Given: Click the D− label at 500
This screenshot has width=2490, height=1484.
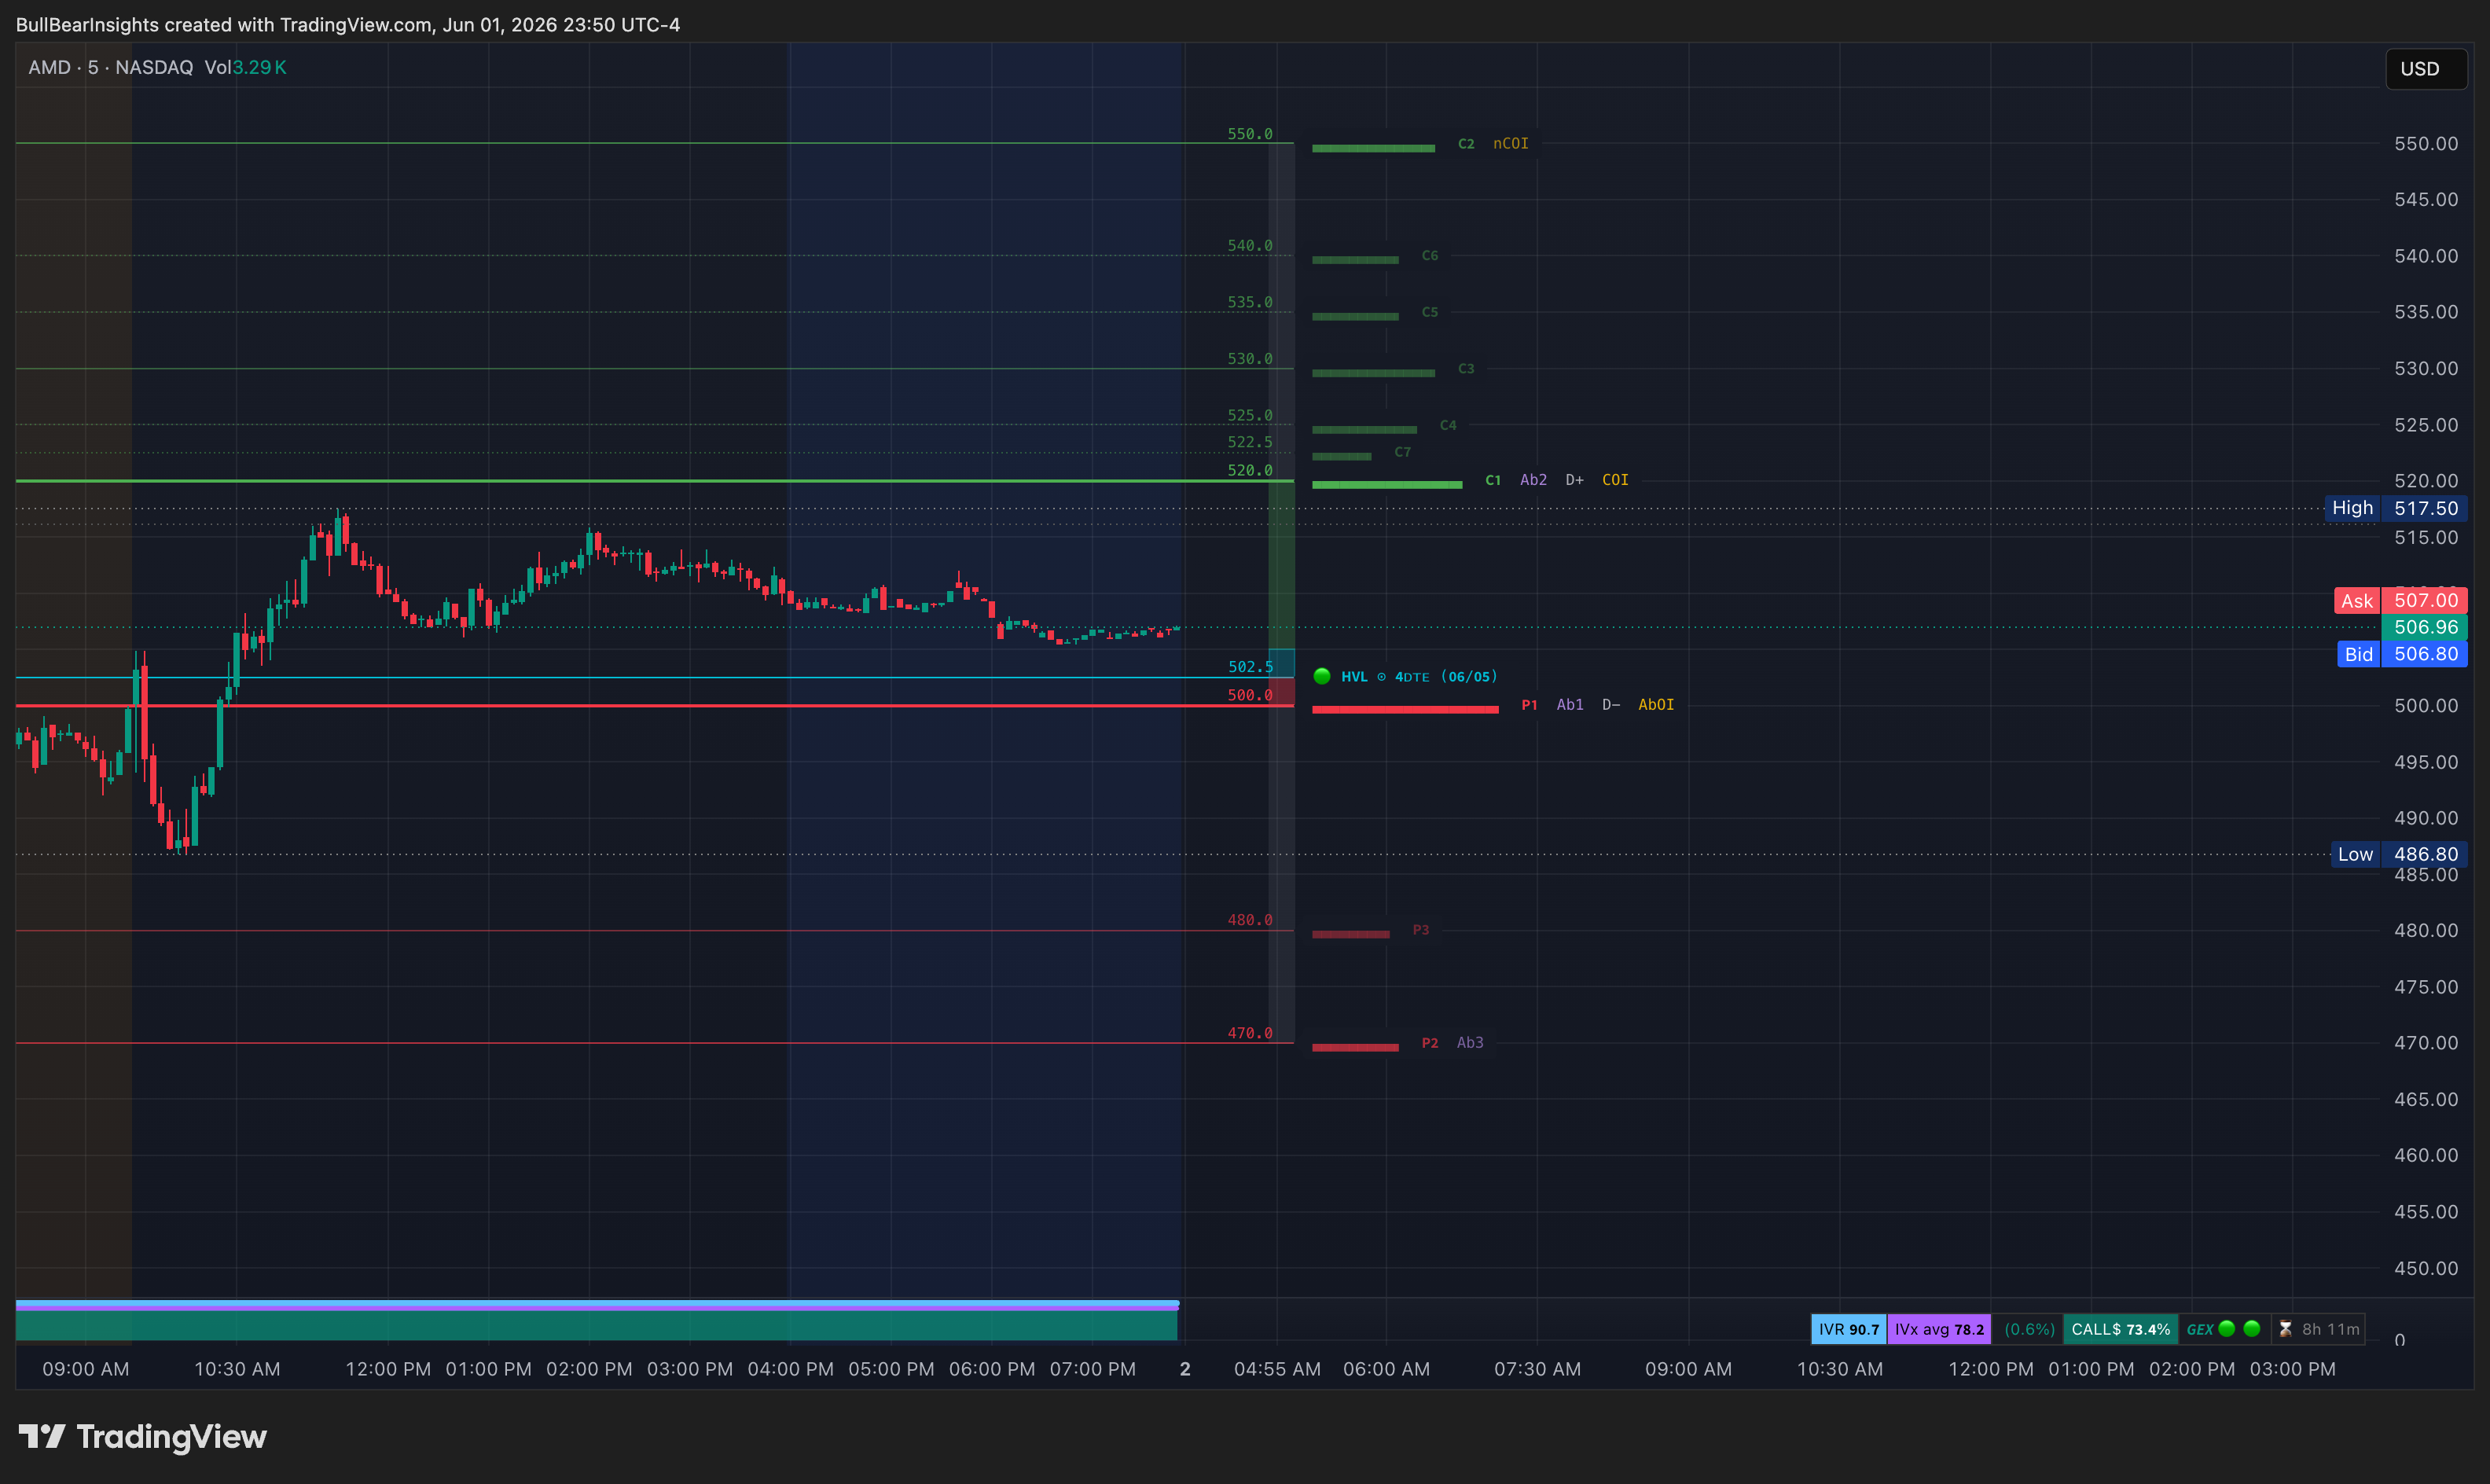Looking at the screenshot, I should pyautogui.click(x=1611, y=705).
